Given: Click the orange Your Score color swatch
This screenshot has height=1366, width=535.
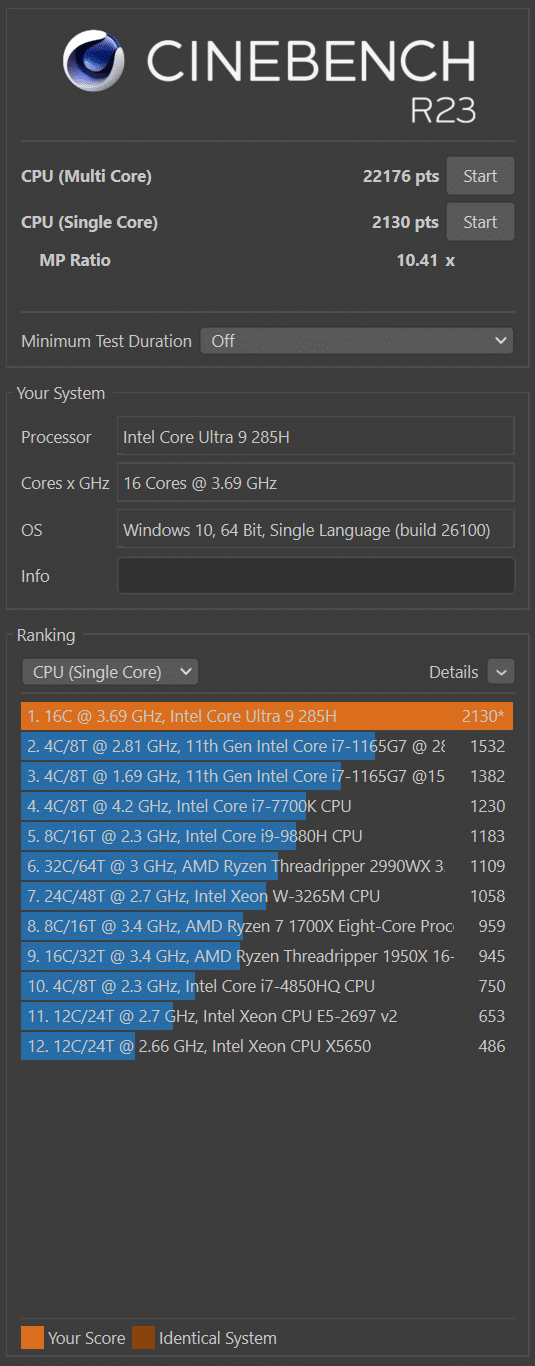Looking at the screenshot, I should coord(32,1338).
